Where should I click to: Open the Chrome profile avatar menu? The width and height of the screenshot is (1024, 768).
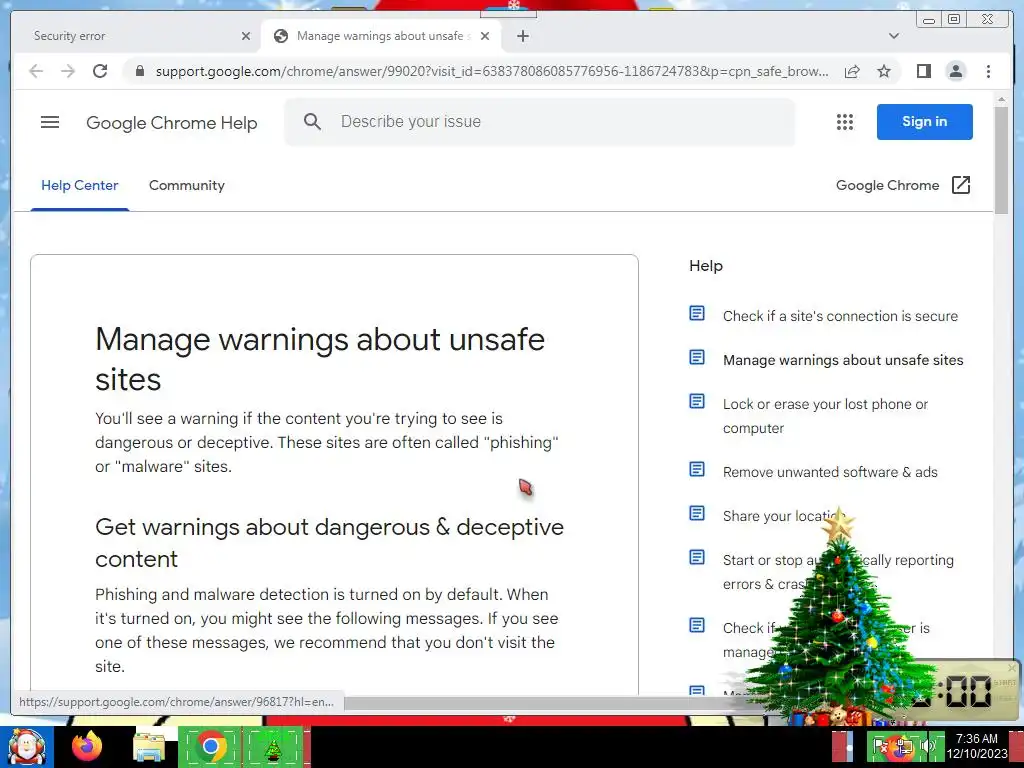coord(955,71)
